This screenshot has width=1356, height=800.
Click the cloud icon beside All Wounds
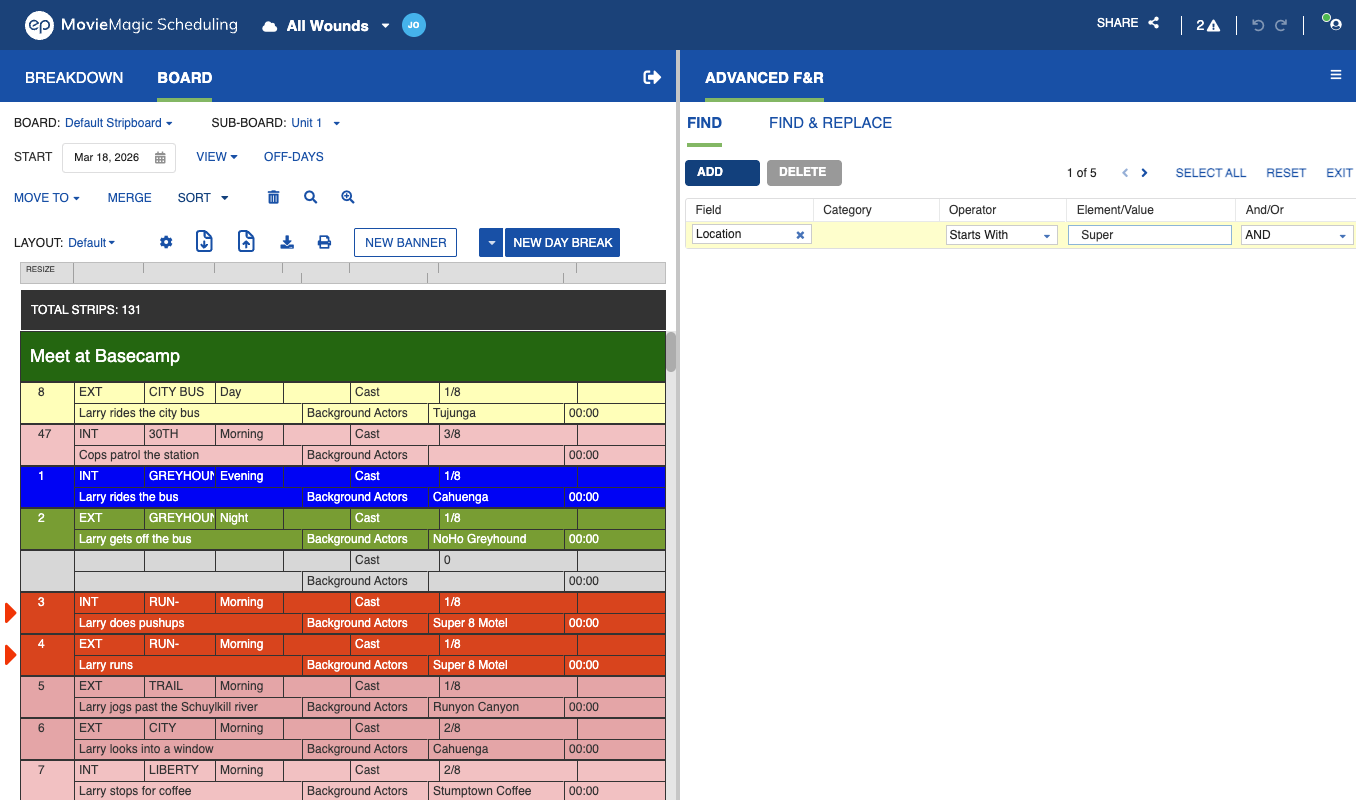[x=269, y=26]
